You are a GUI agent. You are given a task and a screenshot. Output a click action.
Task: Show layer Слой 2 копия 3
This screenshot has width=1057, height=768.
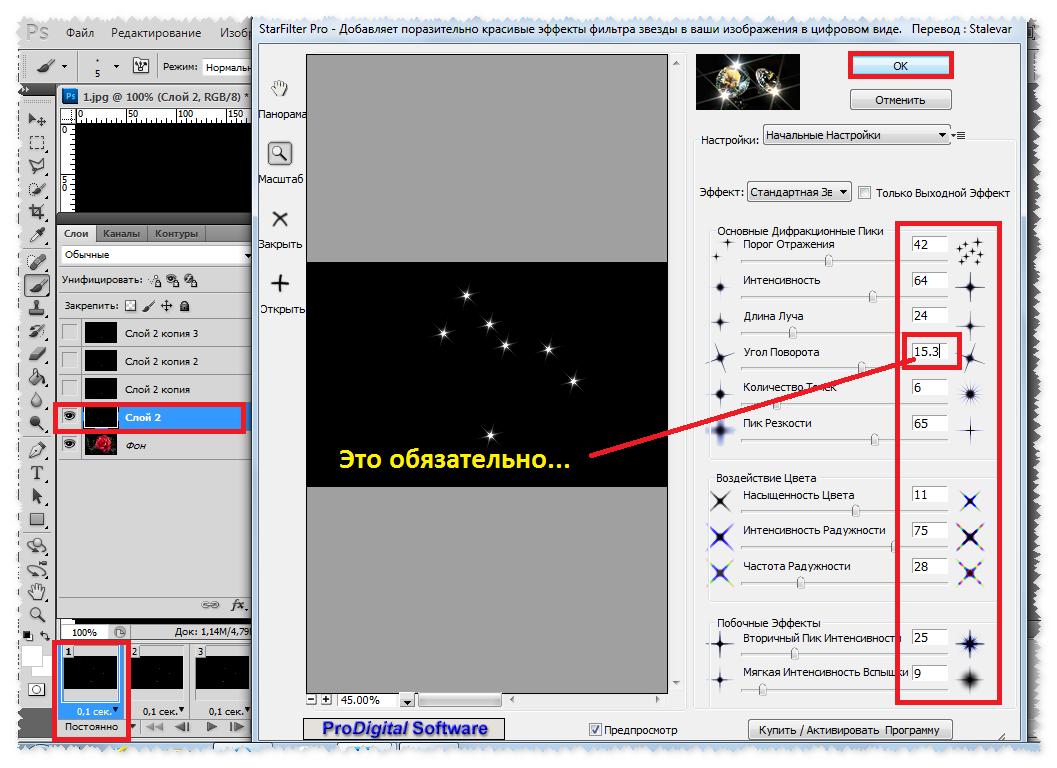[69, 333]
